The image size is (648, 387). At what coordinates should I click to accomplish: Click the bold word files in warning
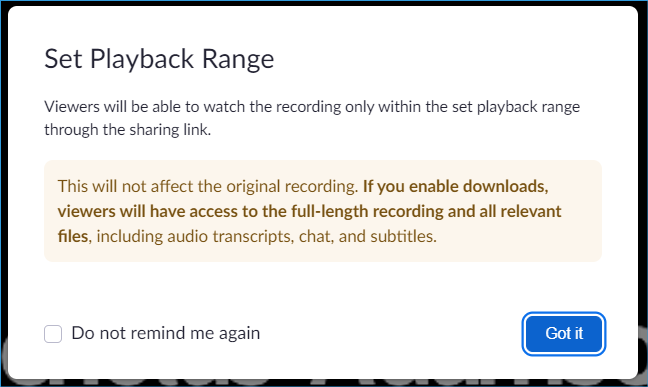[x=73, y=236]
